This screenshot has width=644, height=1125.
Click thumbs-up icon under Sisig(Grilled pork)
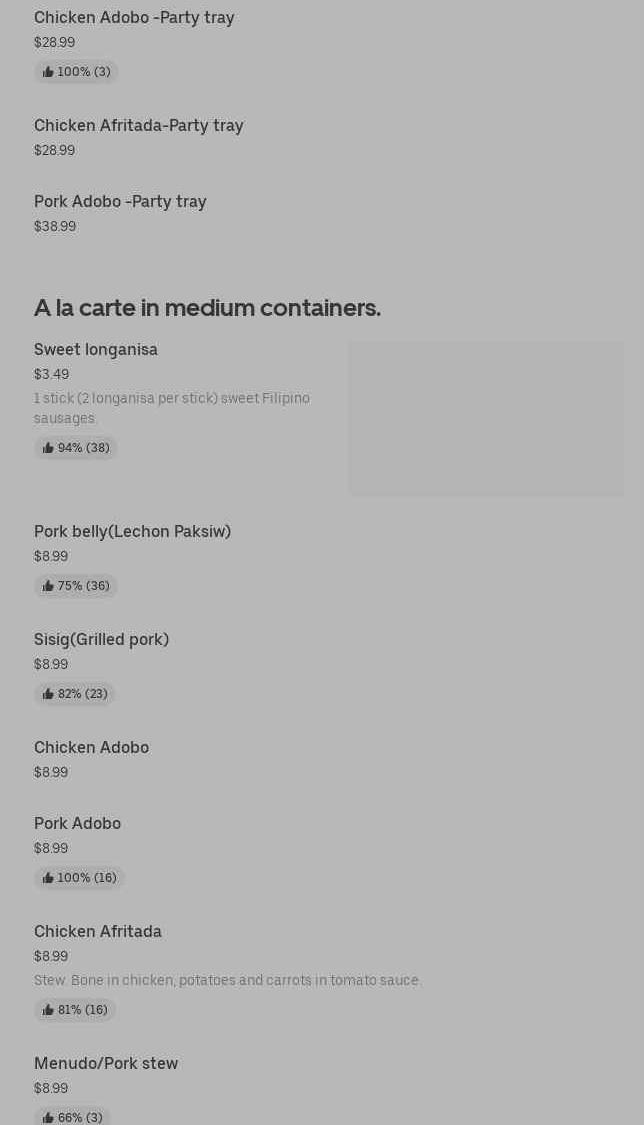[48, 694]
